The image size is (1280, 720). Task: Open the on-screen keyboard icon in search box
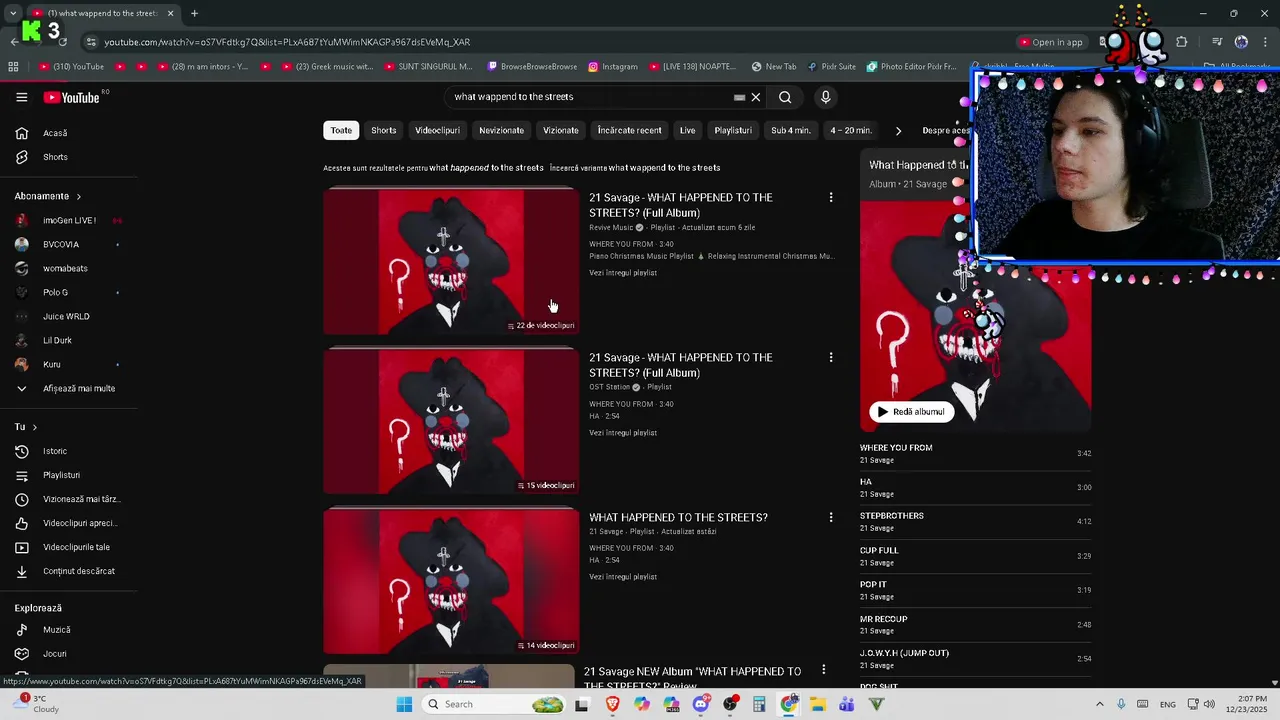tap(739, 97)
